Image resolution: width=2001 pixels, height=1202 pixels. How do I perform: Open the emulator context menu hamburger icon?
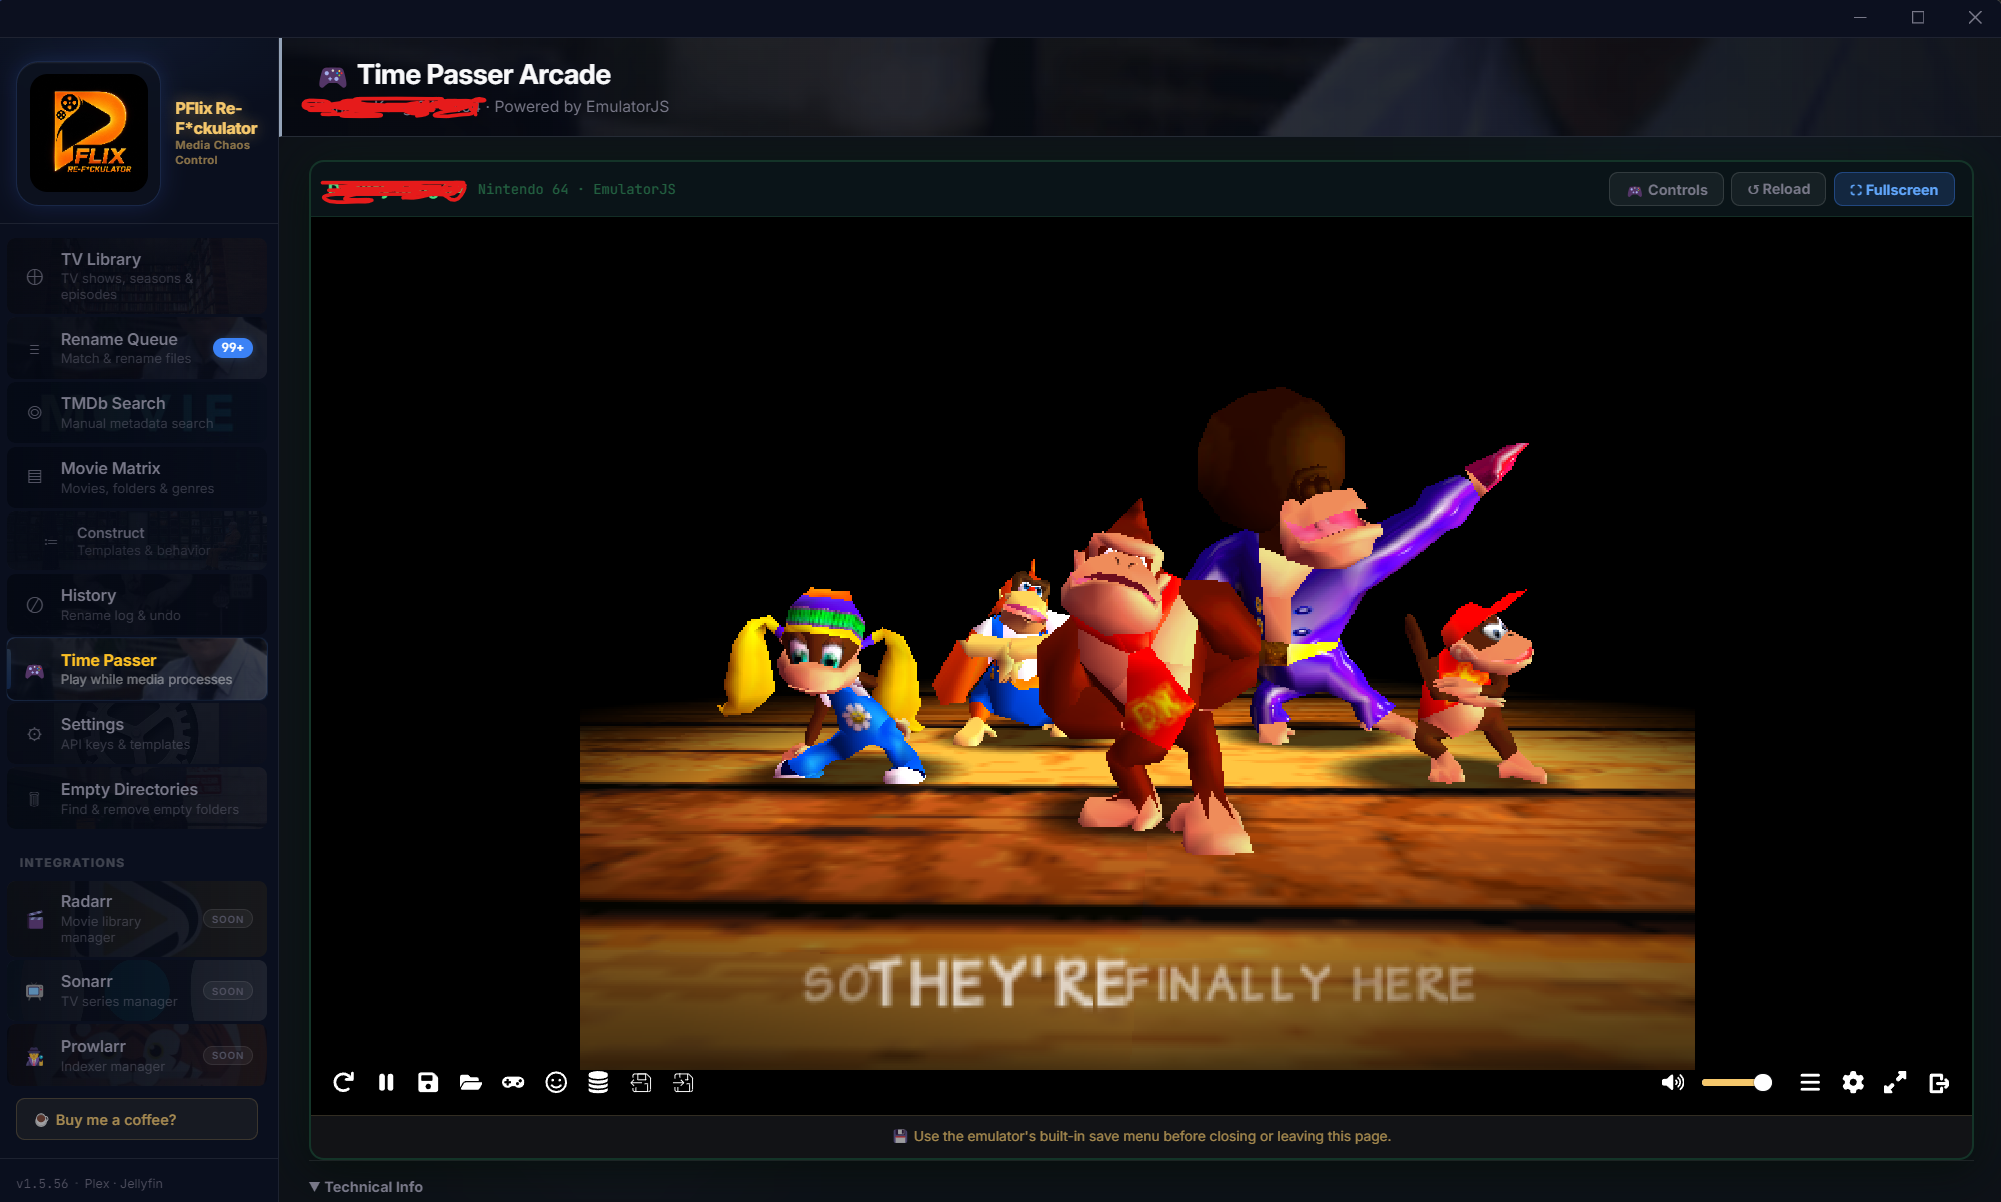(1810, 1082)
